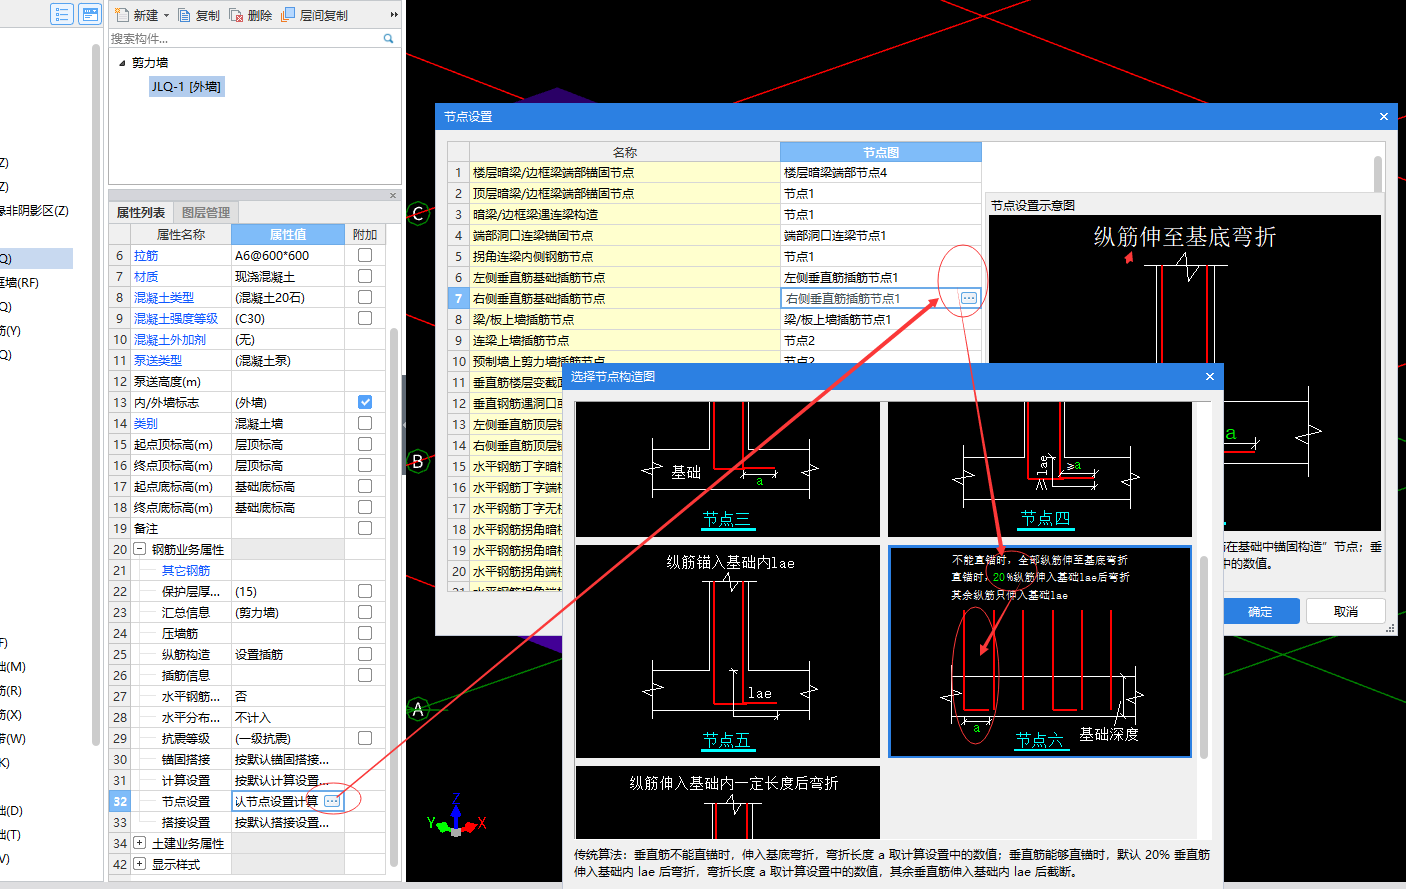The height and width of the screenshot is (889, 1406).
Task: Open the 新建 dropdown arrow
Action: (167, 15)
